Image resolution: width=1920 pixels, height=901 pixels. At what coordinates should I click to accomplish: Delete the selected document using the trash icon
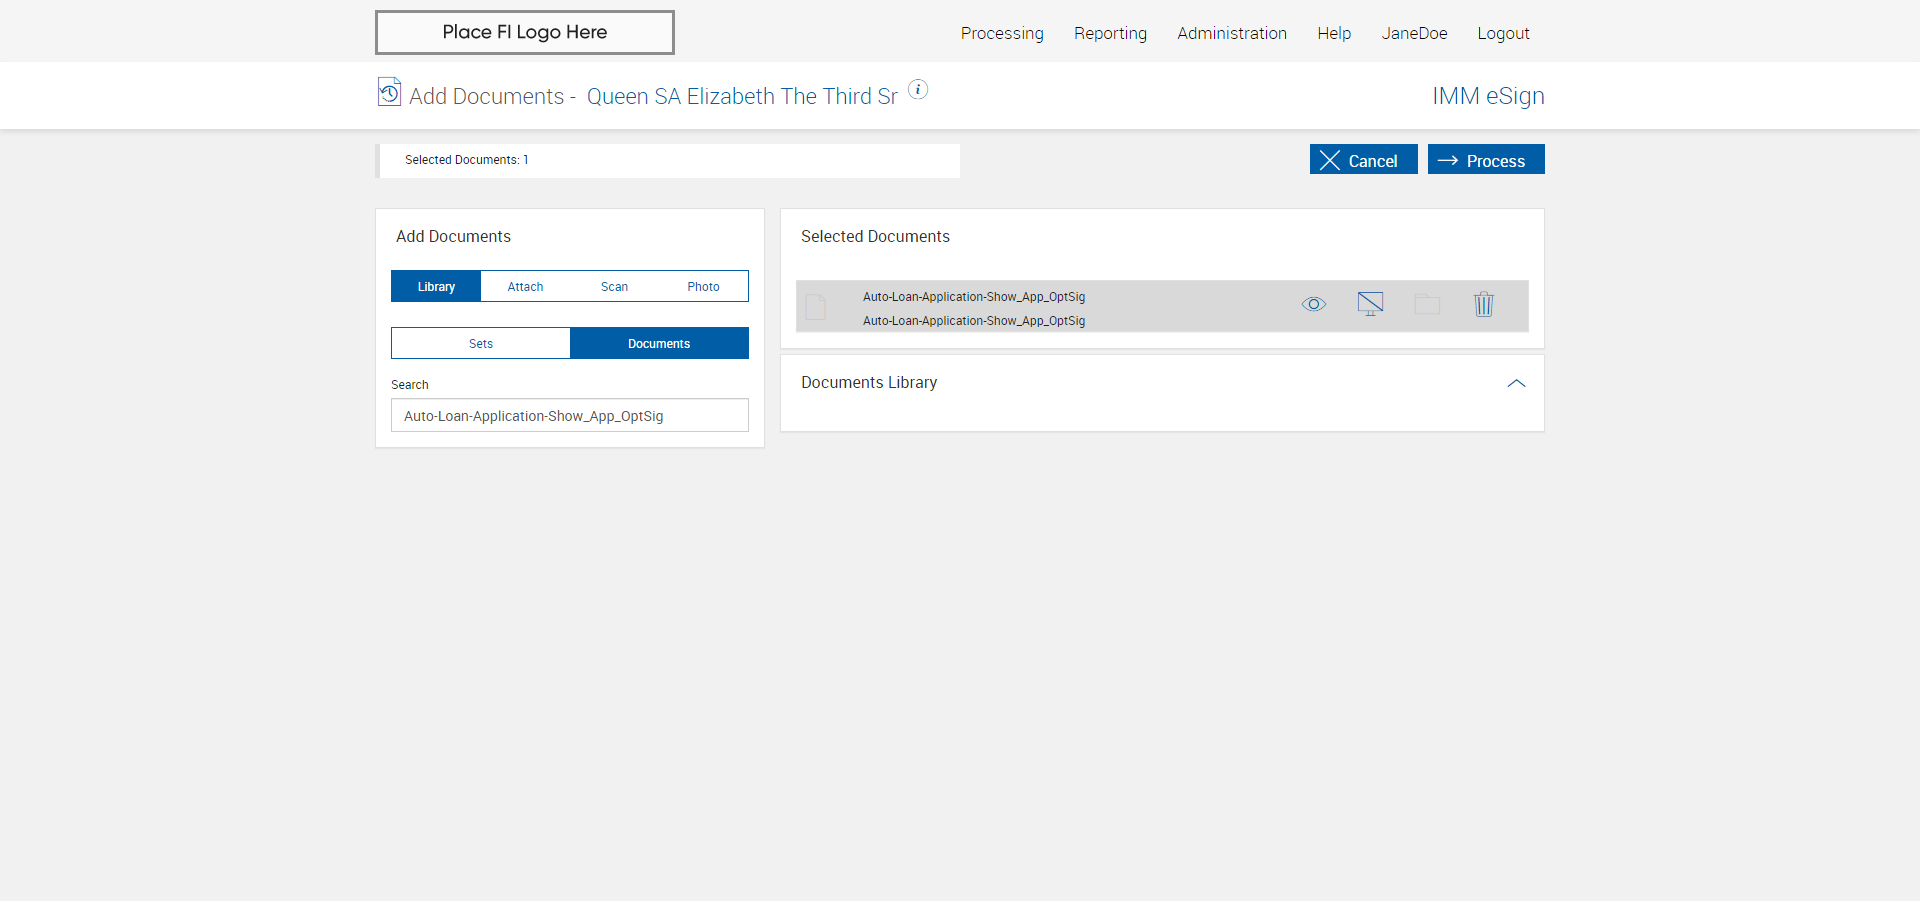1484,304
